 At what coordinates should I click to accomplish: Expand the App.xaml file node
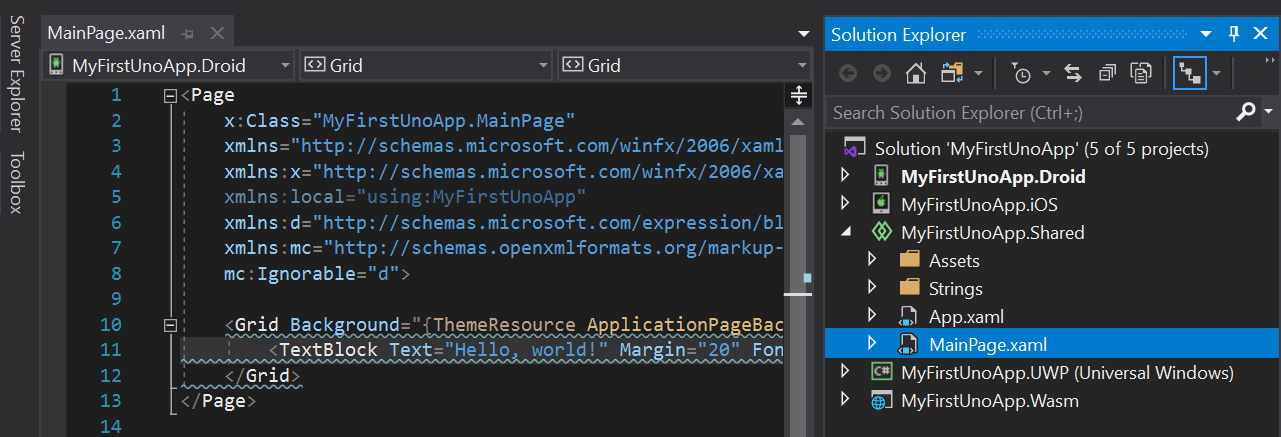click(873, 316)
